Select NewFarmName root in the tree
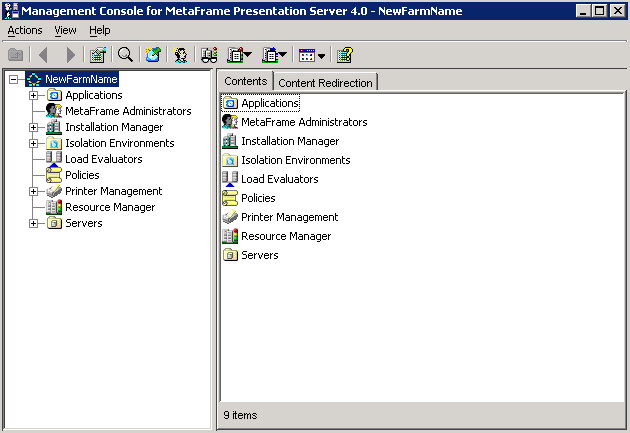This screenshot has height=433, width=630. [81, 79]
